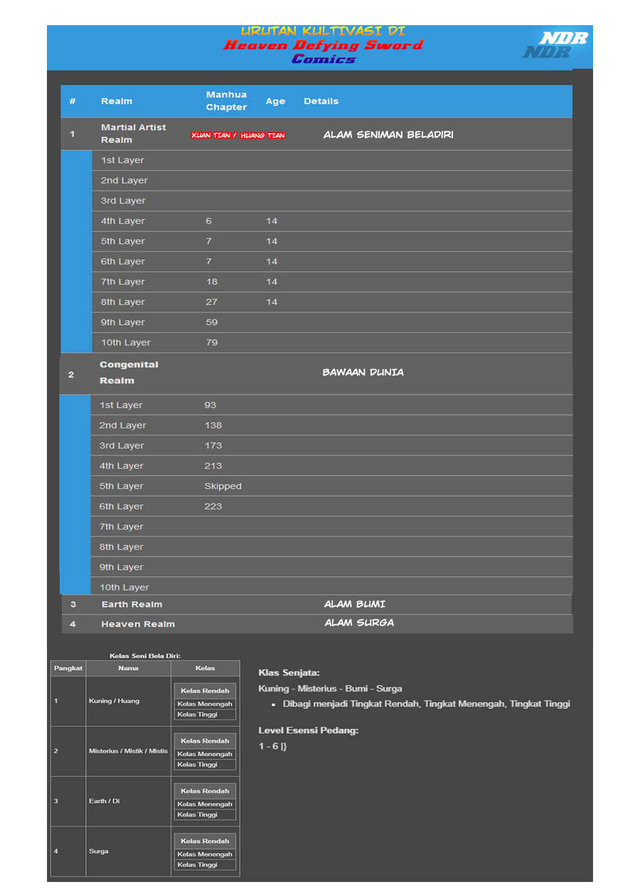Screen dimensions: 640x888
Task: Open the Heaven Realm row
Action: pos(137,624)
